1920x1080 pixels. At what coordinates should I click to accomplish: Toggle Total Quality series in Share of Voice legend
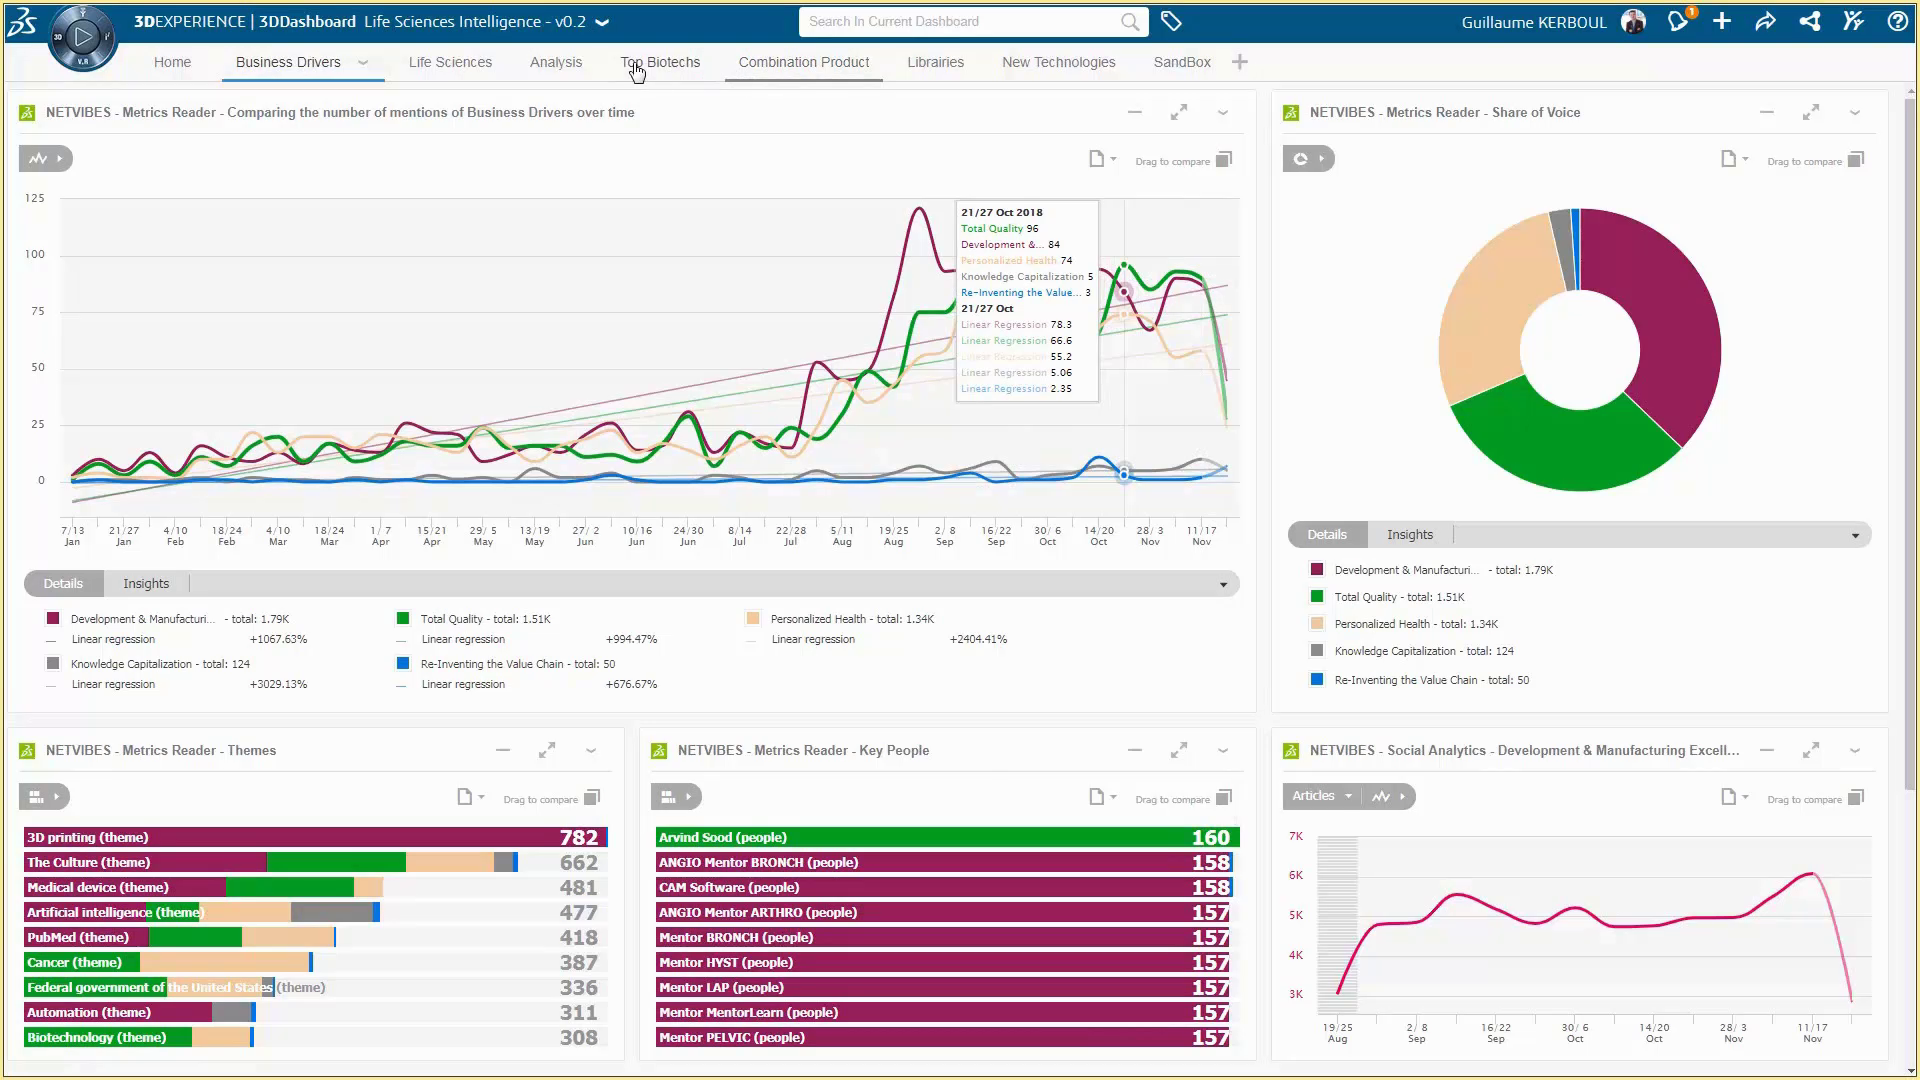(1317, 597)
